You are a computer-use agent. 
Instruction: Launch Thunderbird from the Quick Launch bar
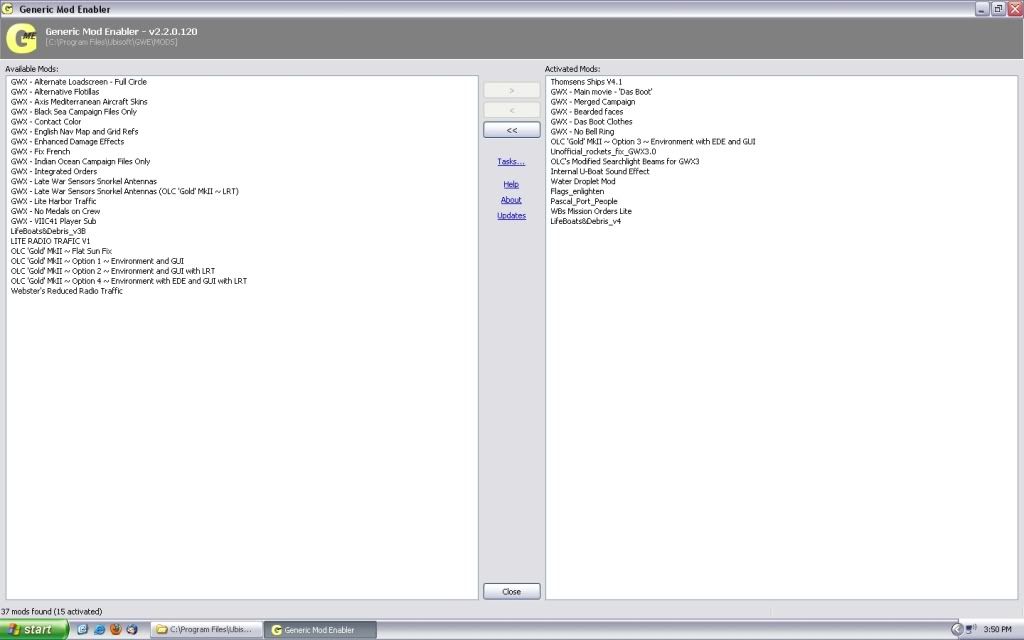pos(132,630)
